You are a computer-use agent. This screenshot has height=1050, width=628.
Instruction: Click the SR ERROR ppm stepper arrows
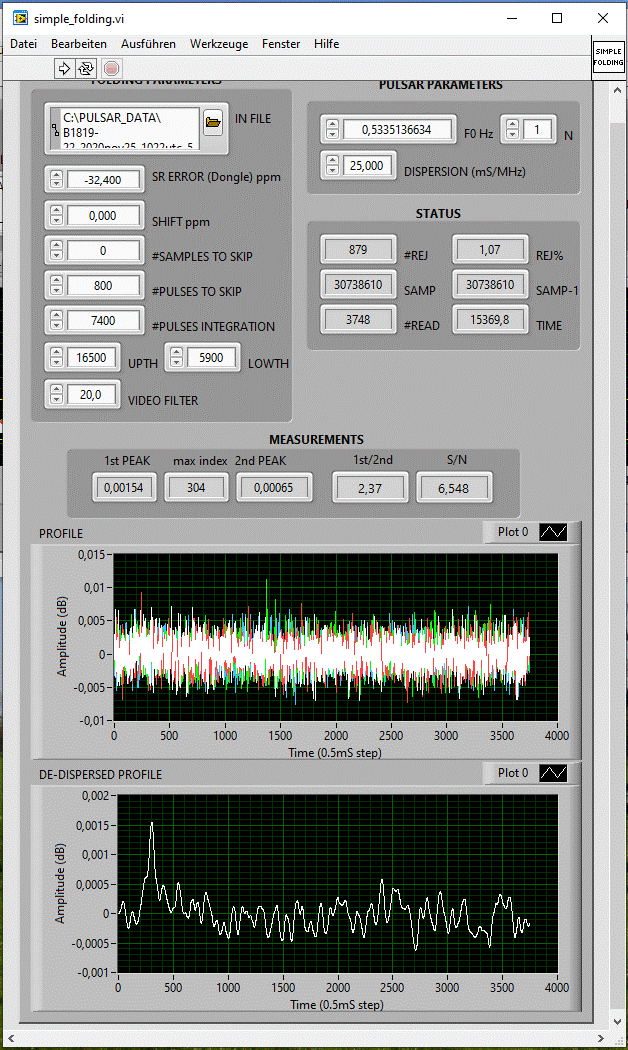click(x=56, y=179)
